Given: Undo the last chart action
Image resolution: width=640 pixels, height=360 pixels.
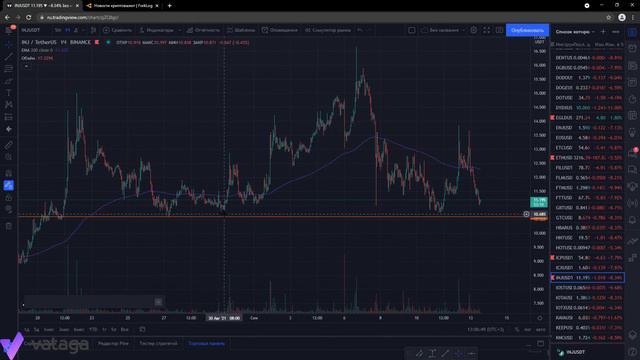Looking at the screenshot, I should pos(360,30).
